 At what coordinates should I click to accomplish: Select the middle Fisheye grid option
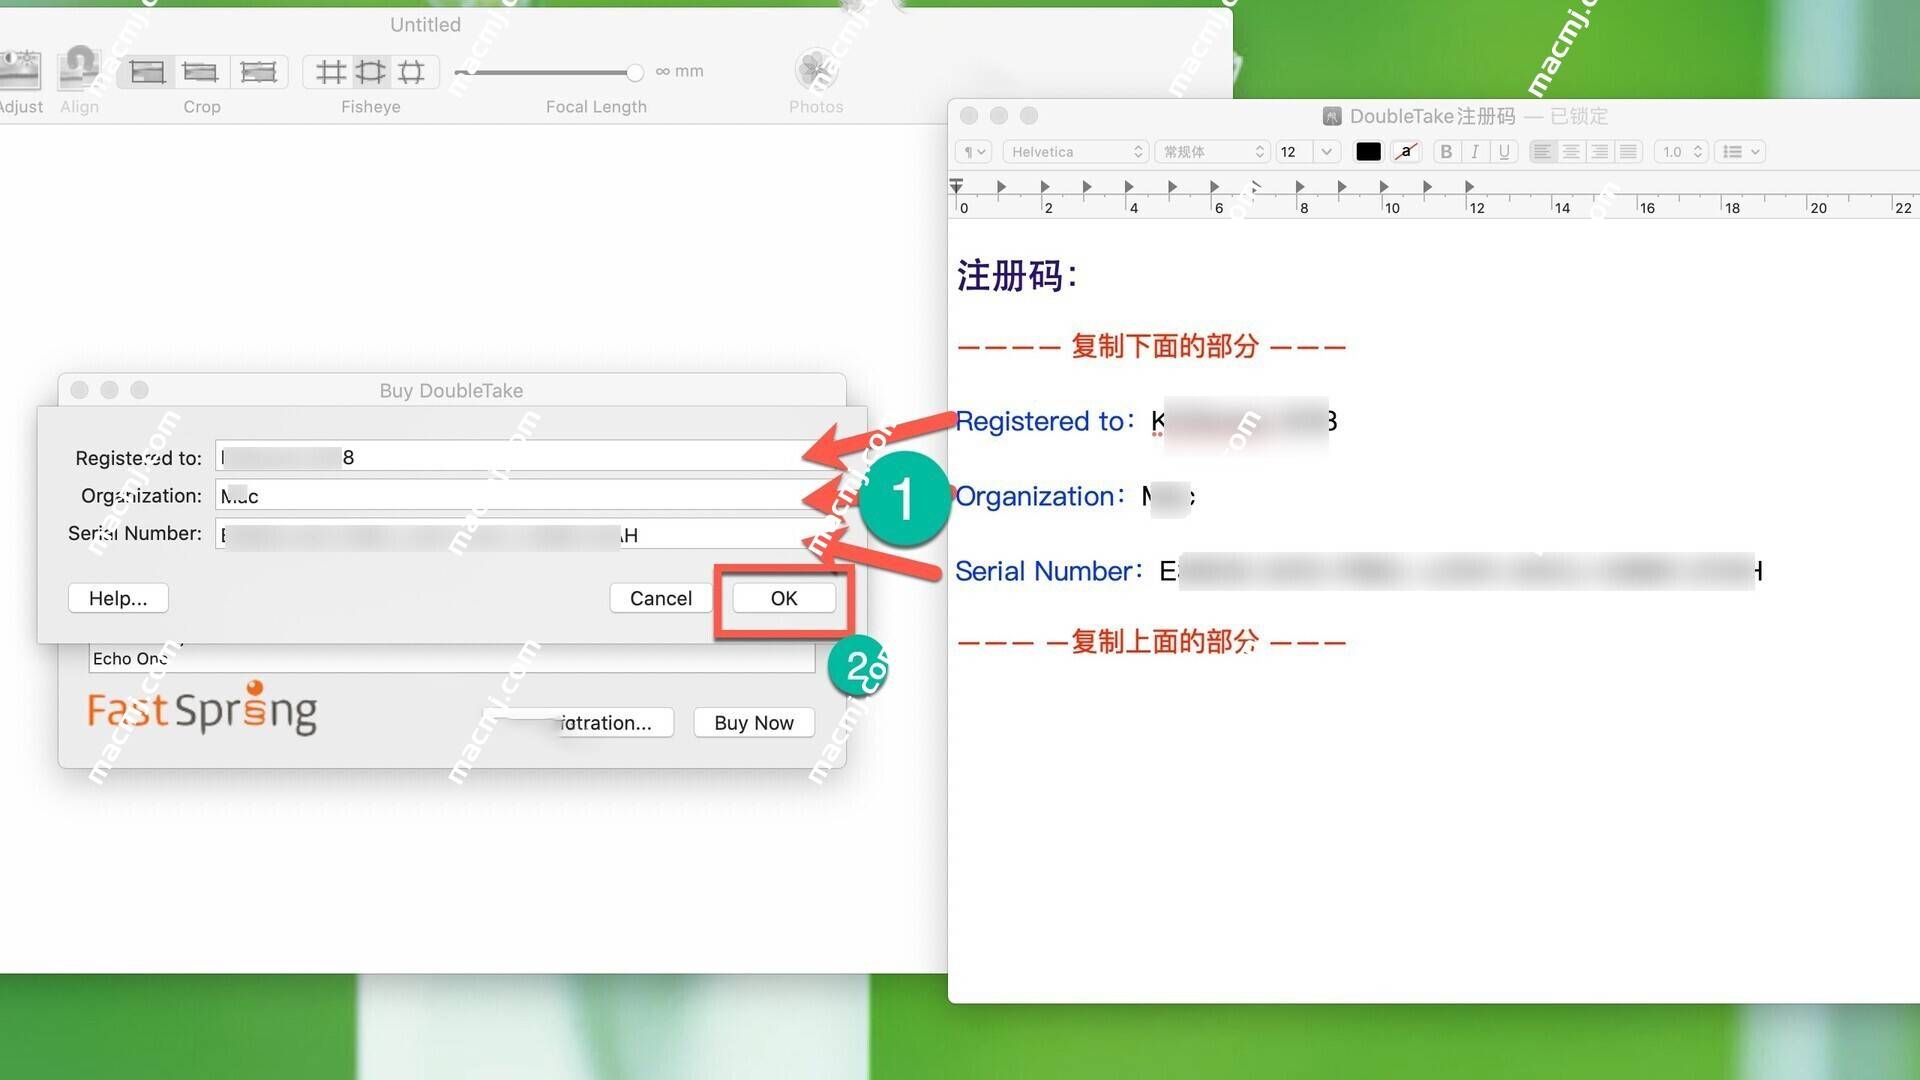click(371, 72)
